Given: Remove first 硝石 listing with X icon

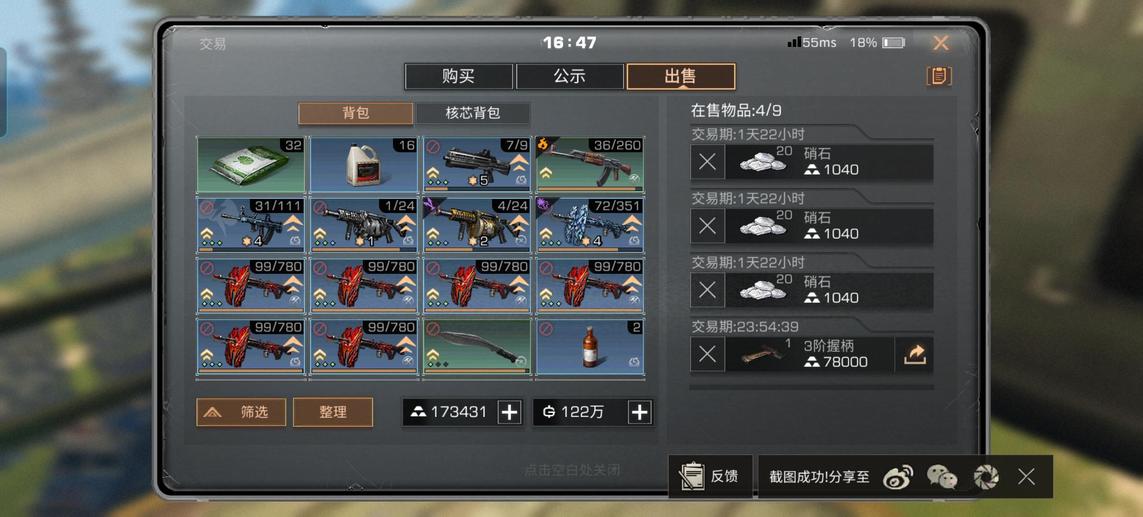Looking at the screenshot, I should point(707,162).
